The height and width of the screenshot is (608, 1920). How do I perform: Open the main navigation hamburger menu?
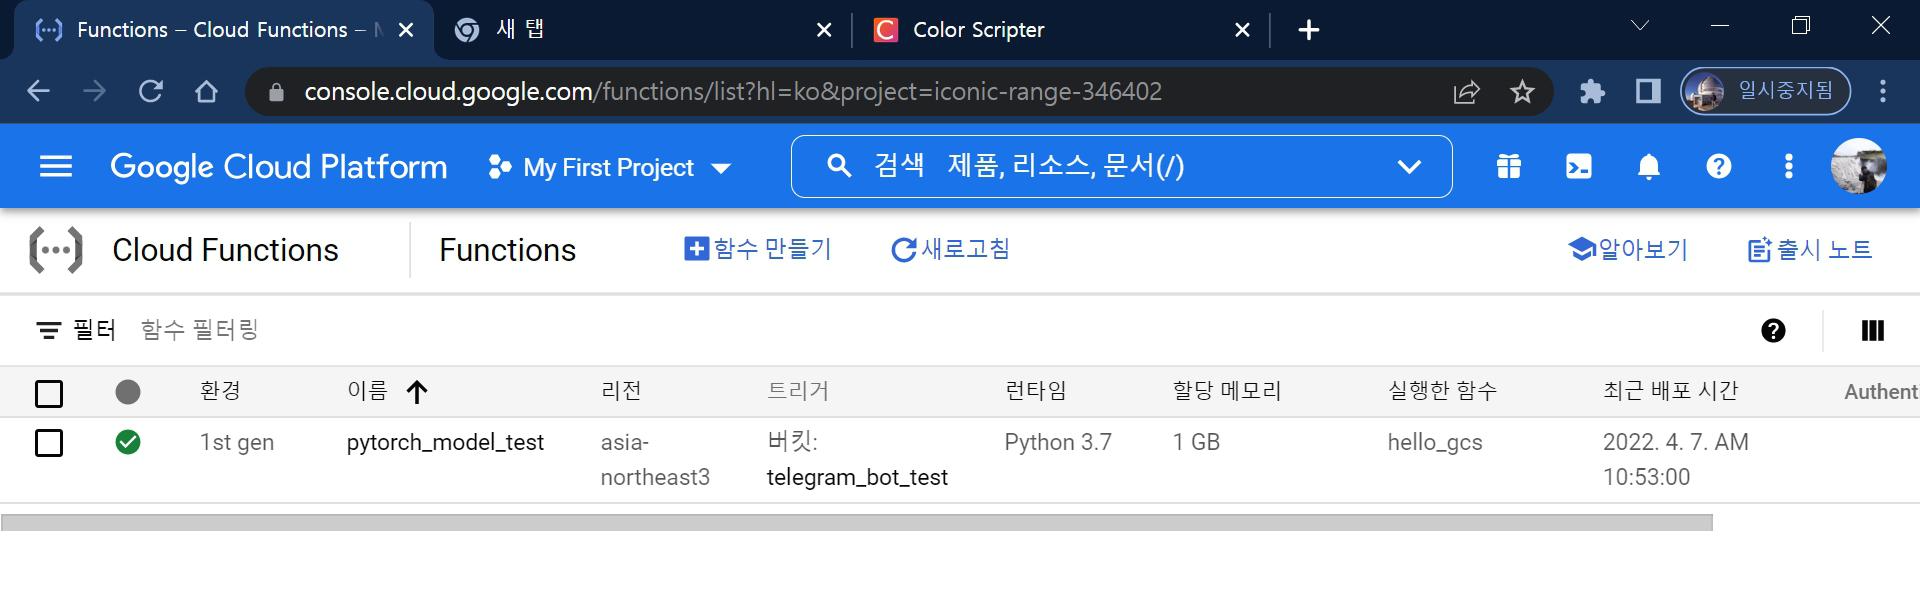coord(56,167)
